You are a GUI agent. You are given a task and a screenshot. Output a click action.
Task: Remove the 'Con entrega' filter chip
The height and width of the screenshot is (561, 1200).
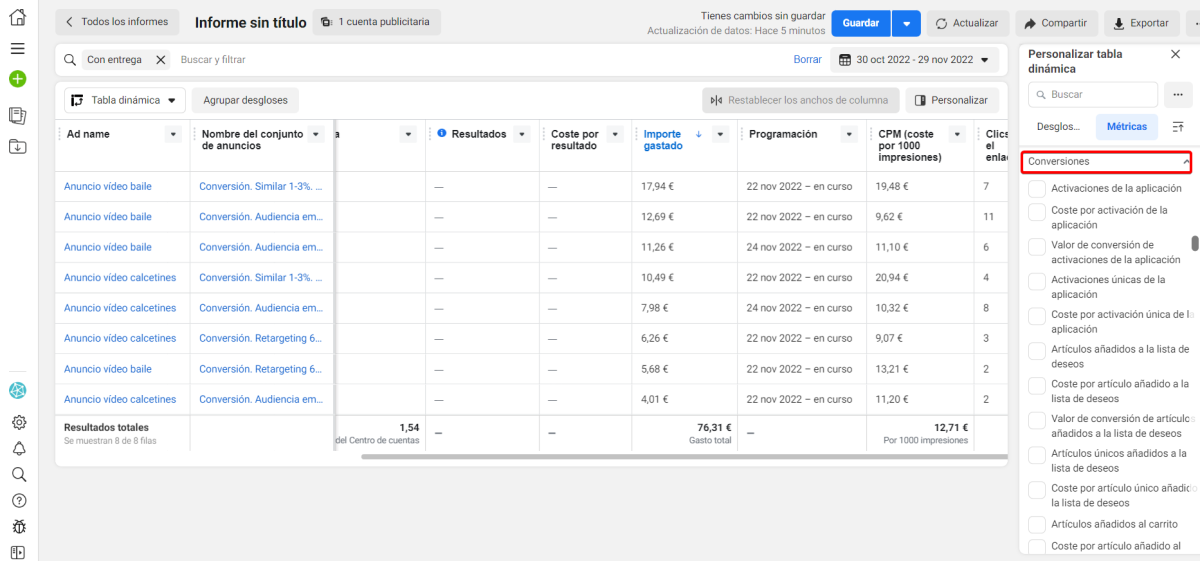coord(160,60)
